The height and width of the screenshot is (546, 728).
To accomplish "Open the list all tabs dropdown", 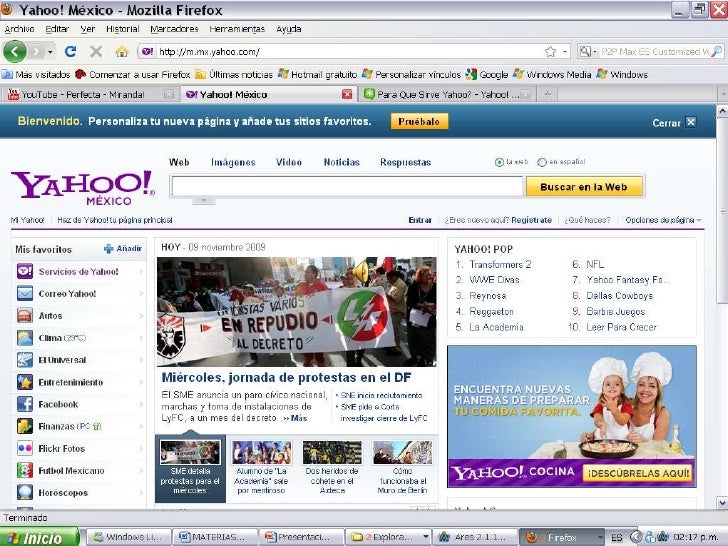I will [x=722, y=95].
